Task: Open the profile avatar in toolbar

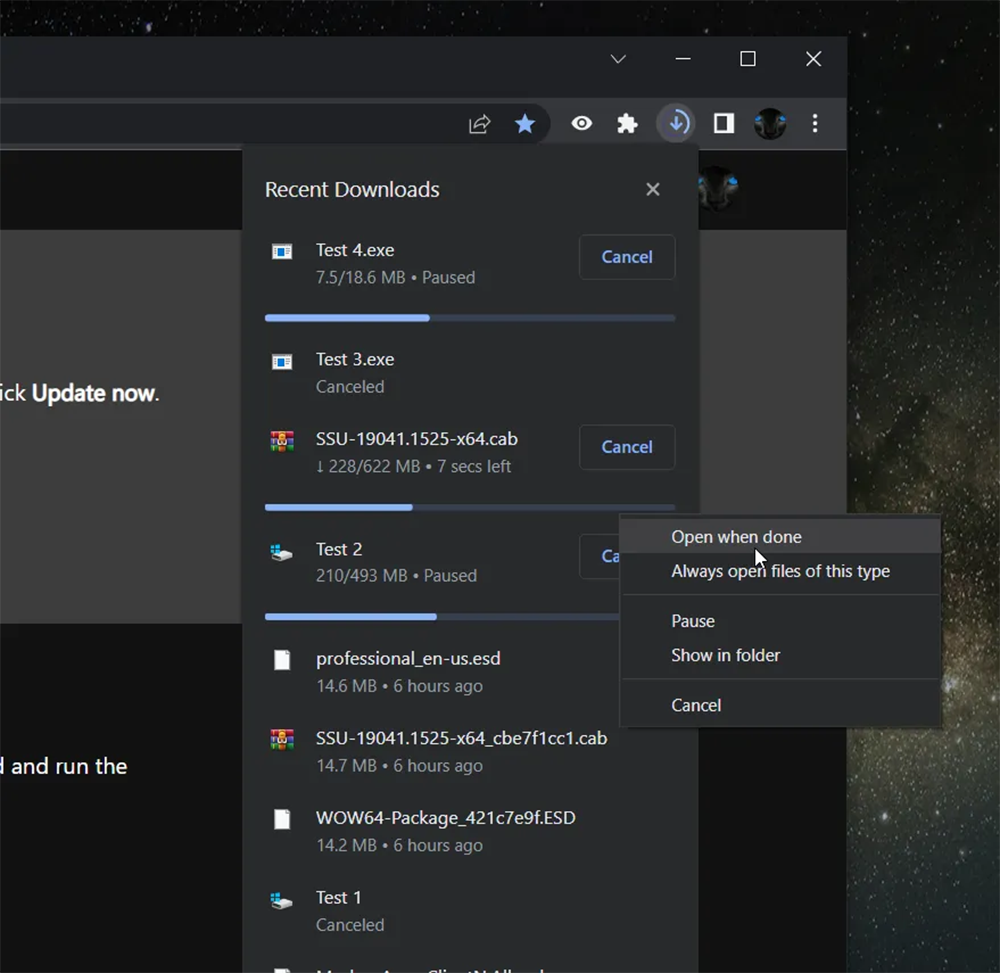Action: (770, 123)
